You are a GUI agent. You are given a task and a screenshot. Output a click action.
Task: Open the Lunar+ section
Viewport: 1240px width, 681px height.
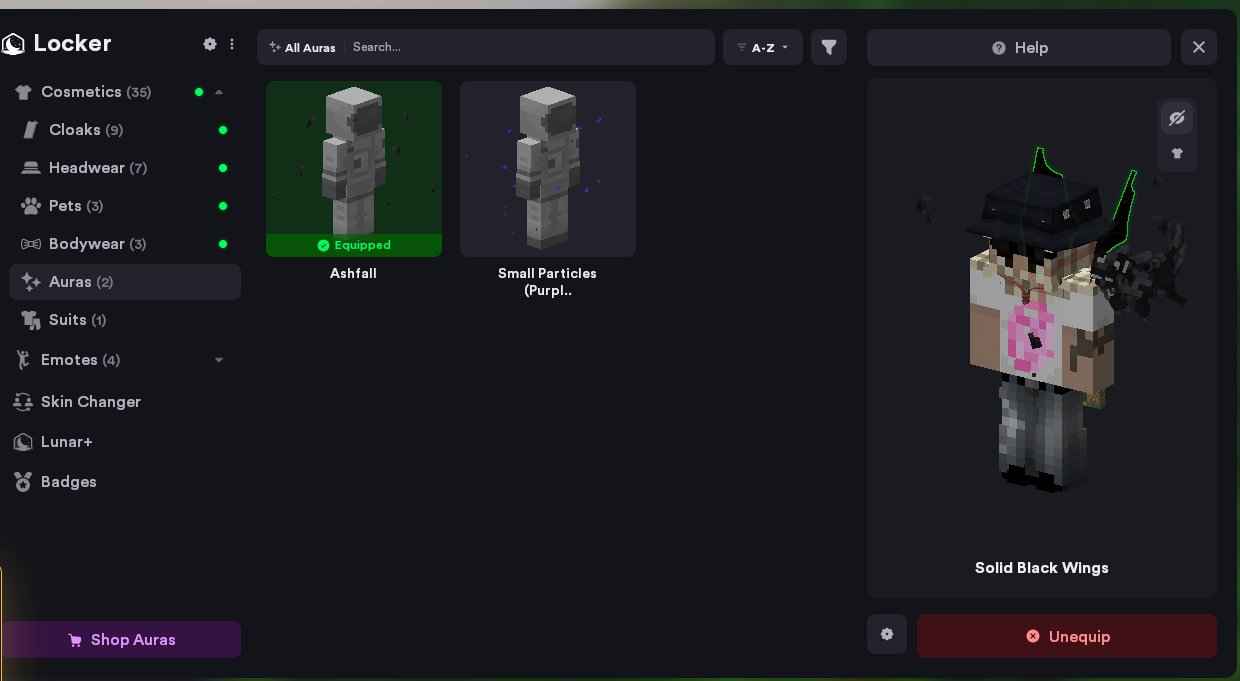(66, 442)
